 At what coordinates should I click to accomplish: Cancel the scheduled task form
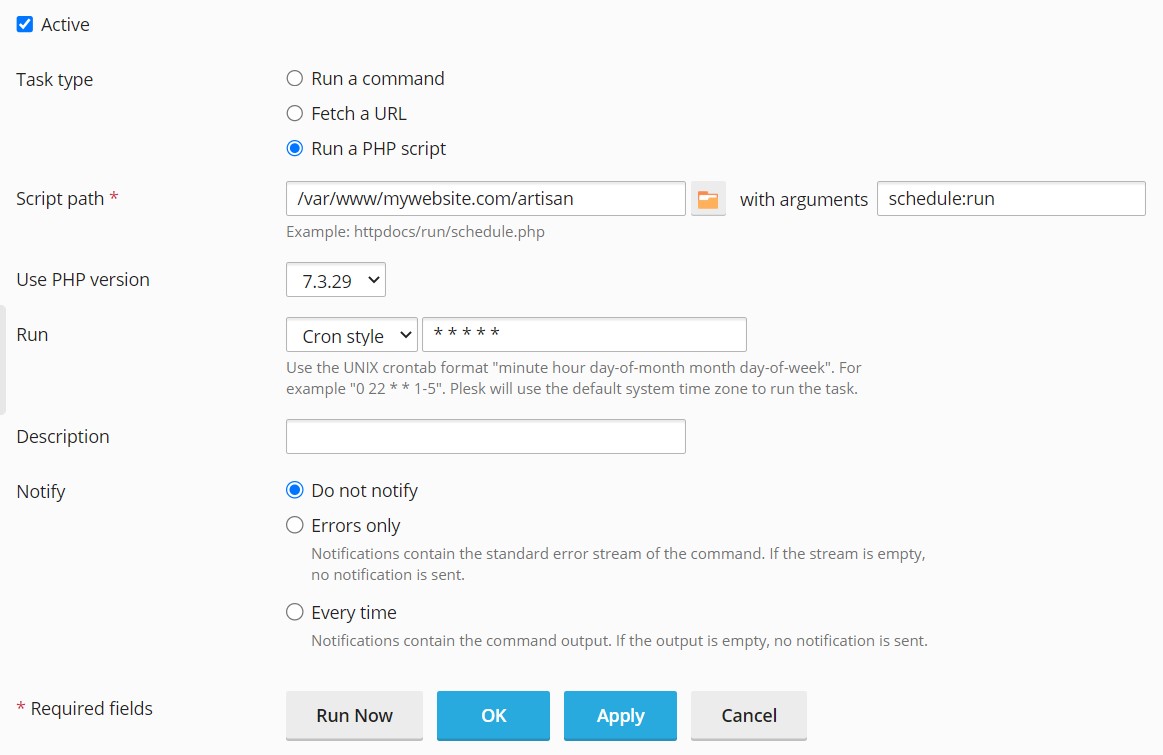click(748, 716)
